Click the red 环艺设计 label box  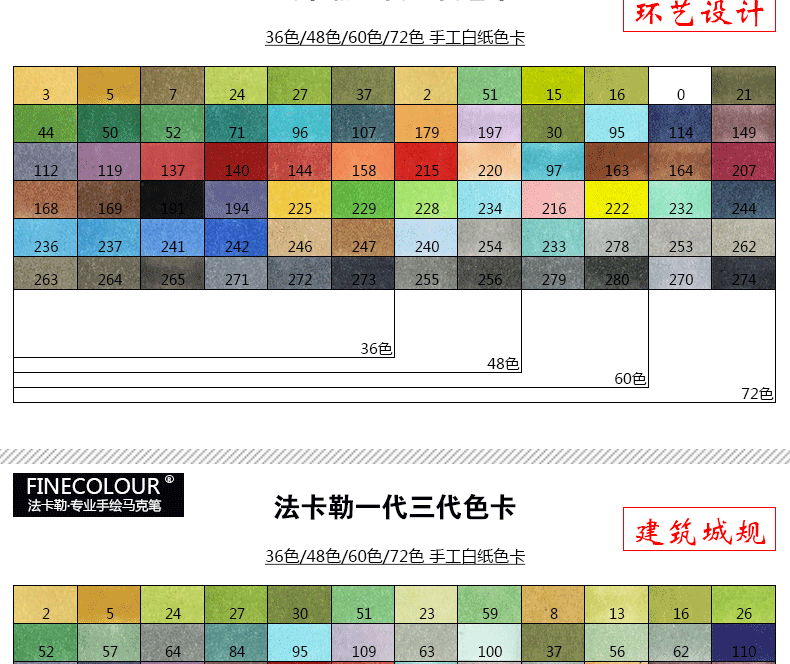[x=699, y=14]
